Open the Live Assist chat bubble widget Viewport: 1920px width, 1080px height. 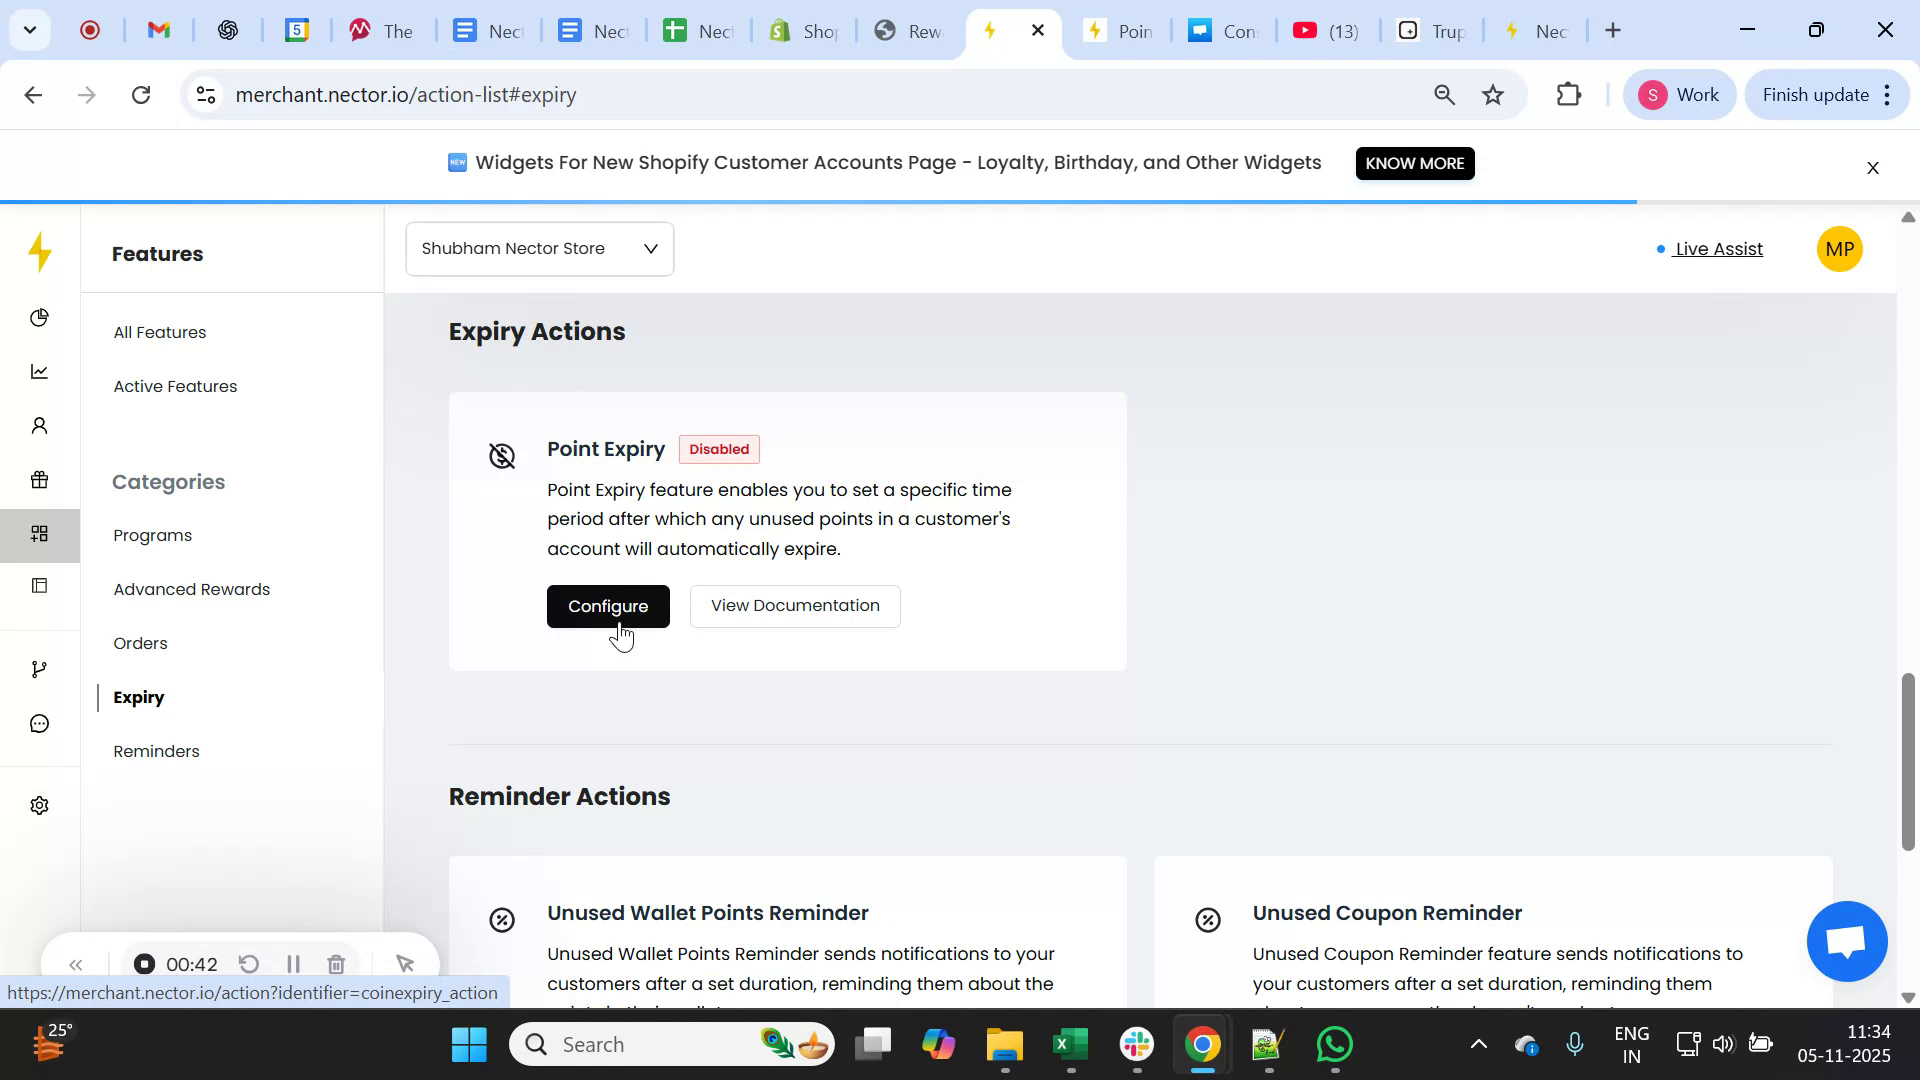[1845, 941]
